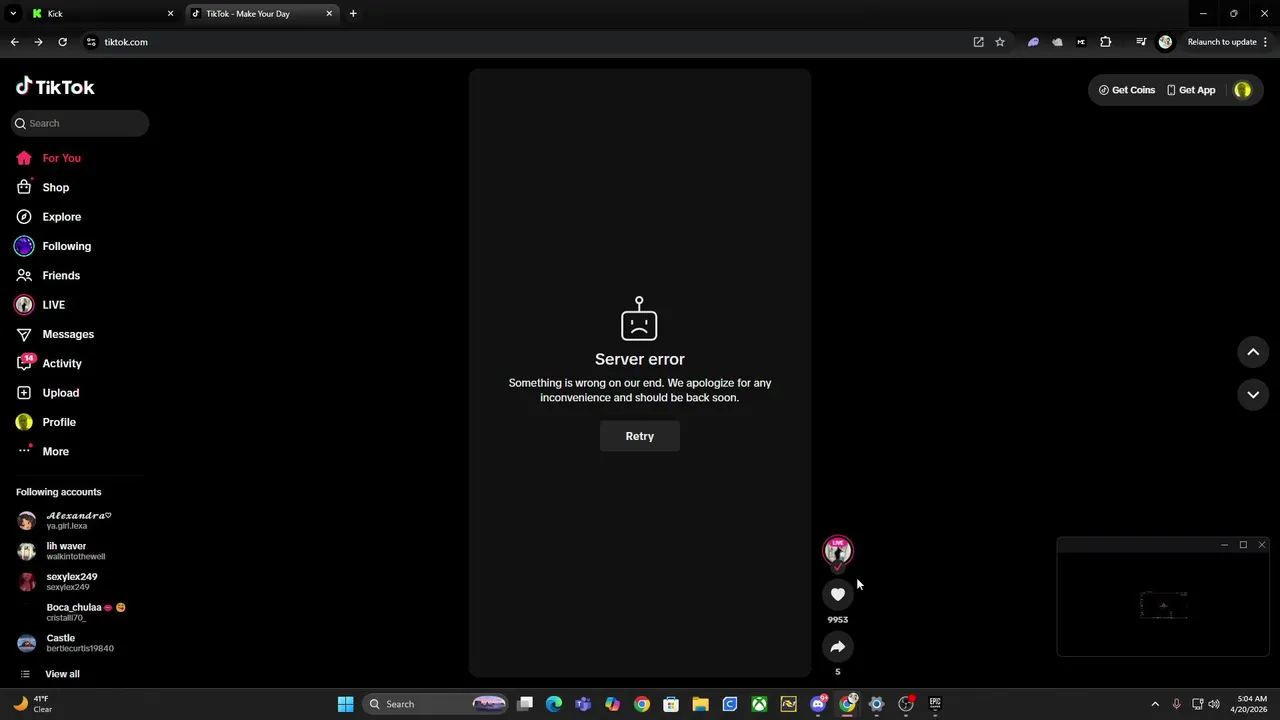Open the tab search dropdown
The width and height of the screenshot is (1280, 720).
(12, 14)
